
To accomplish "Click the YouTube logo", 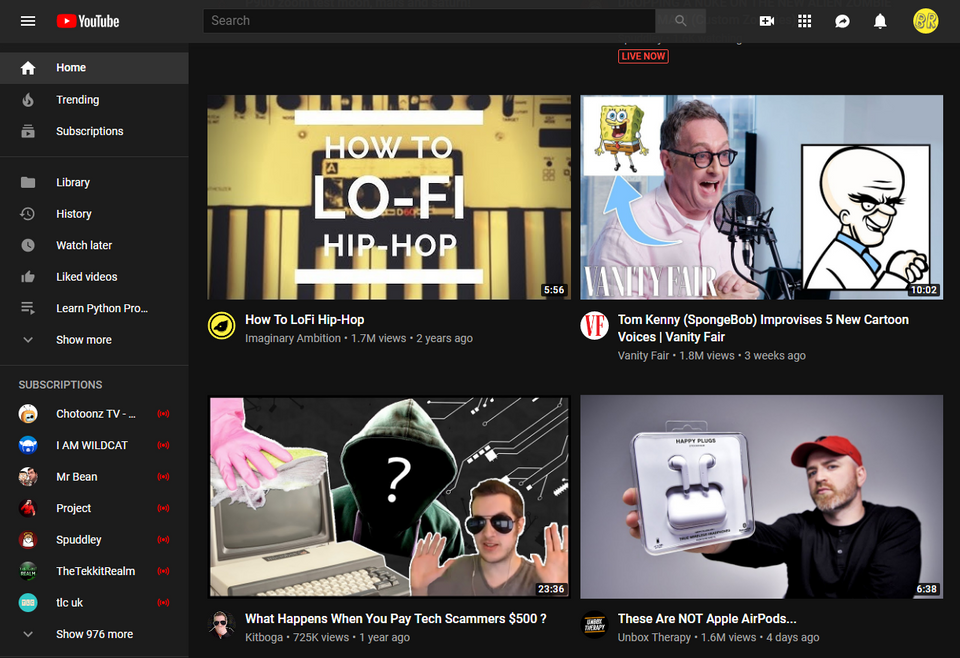I will click(88, 21).
